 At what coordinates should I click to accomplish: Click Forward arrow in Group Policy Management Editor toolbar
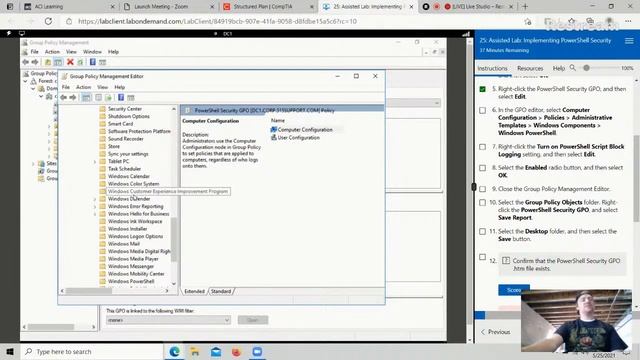73,98
